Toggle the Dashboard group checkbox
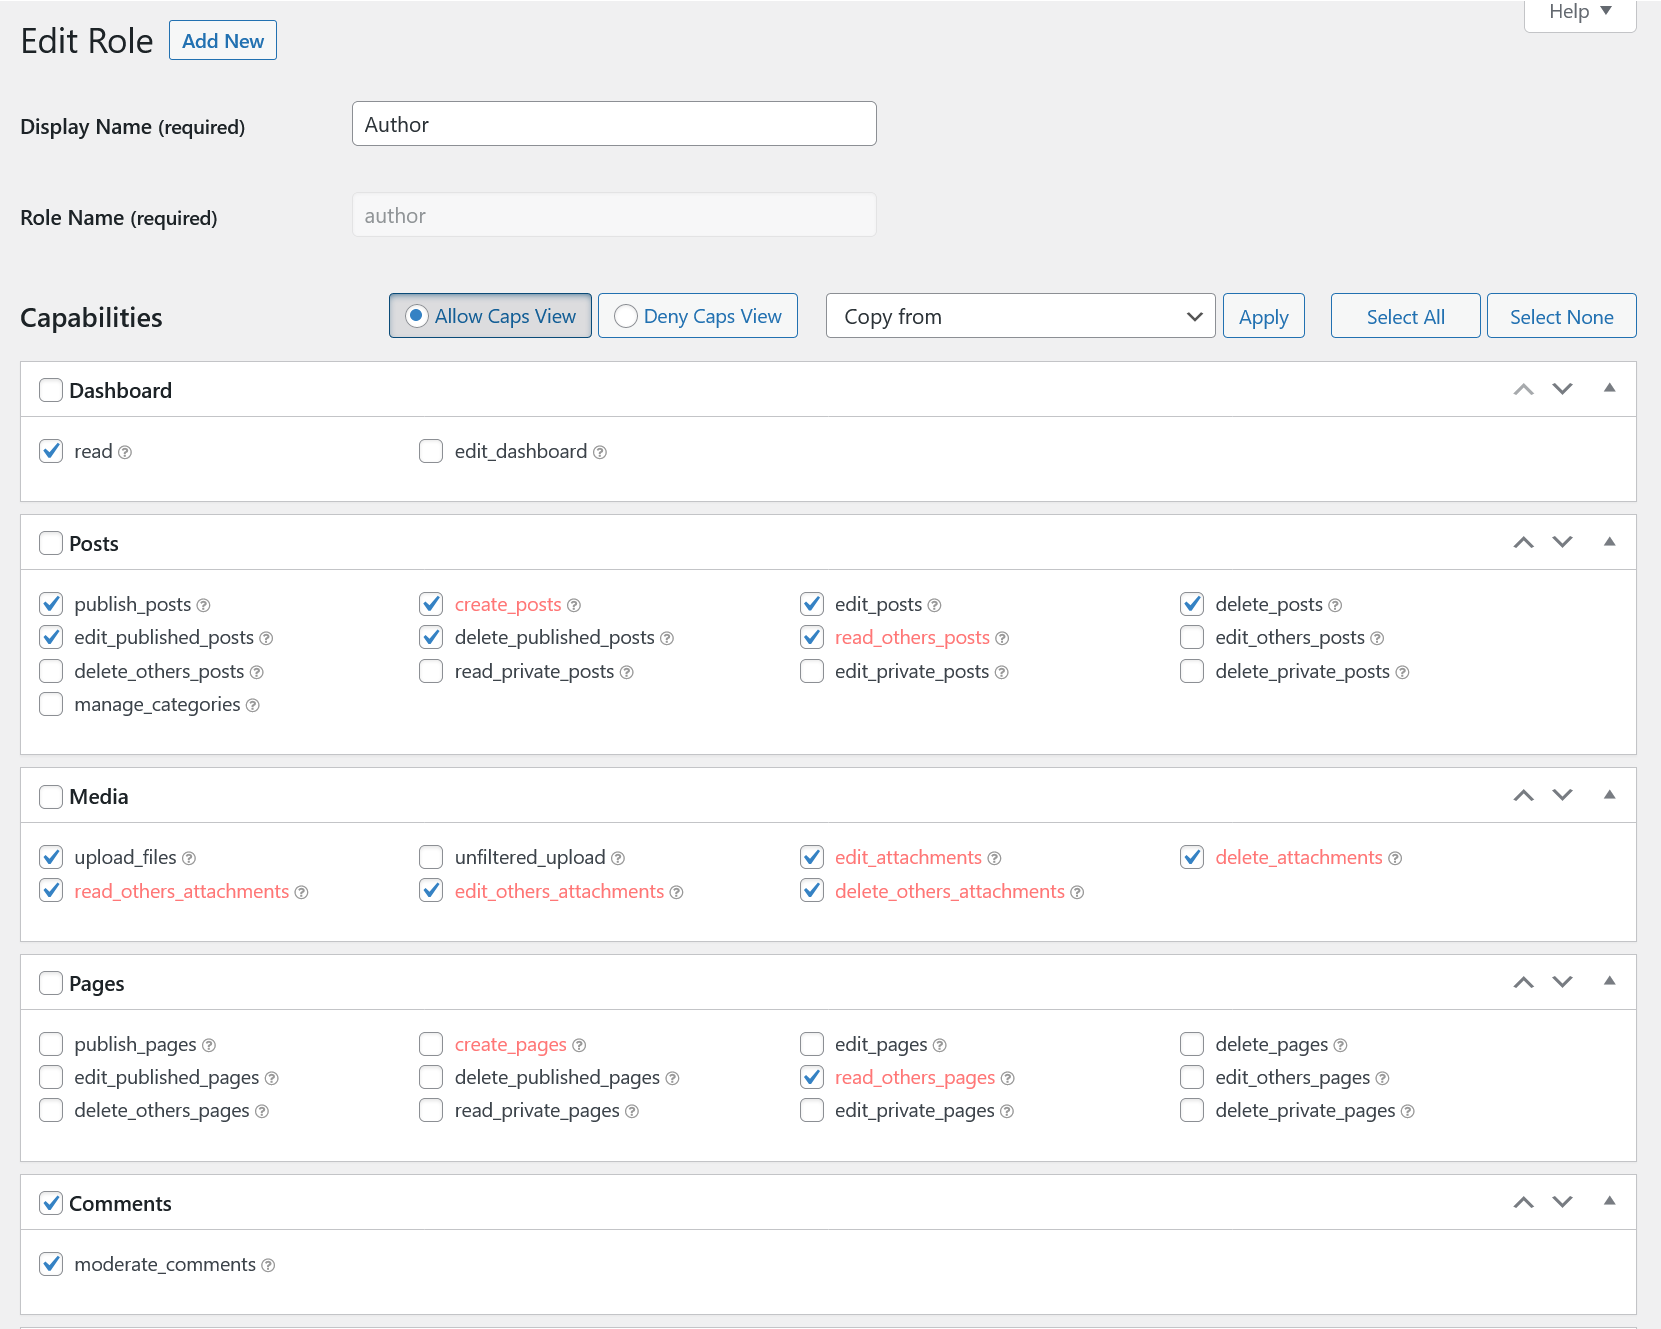The width and height of the screenshot is (1661, 1329). [x=51, y=390]
